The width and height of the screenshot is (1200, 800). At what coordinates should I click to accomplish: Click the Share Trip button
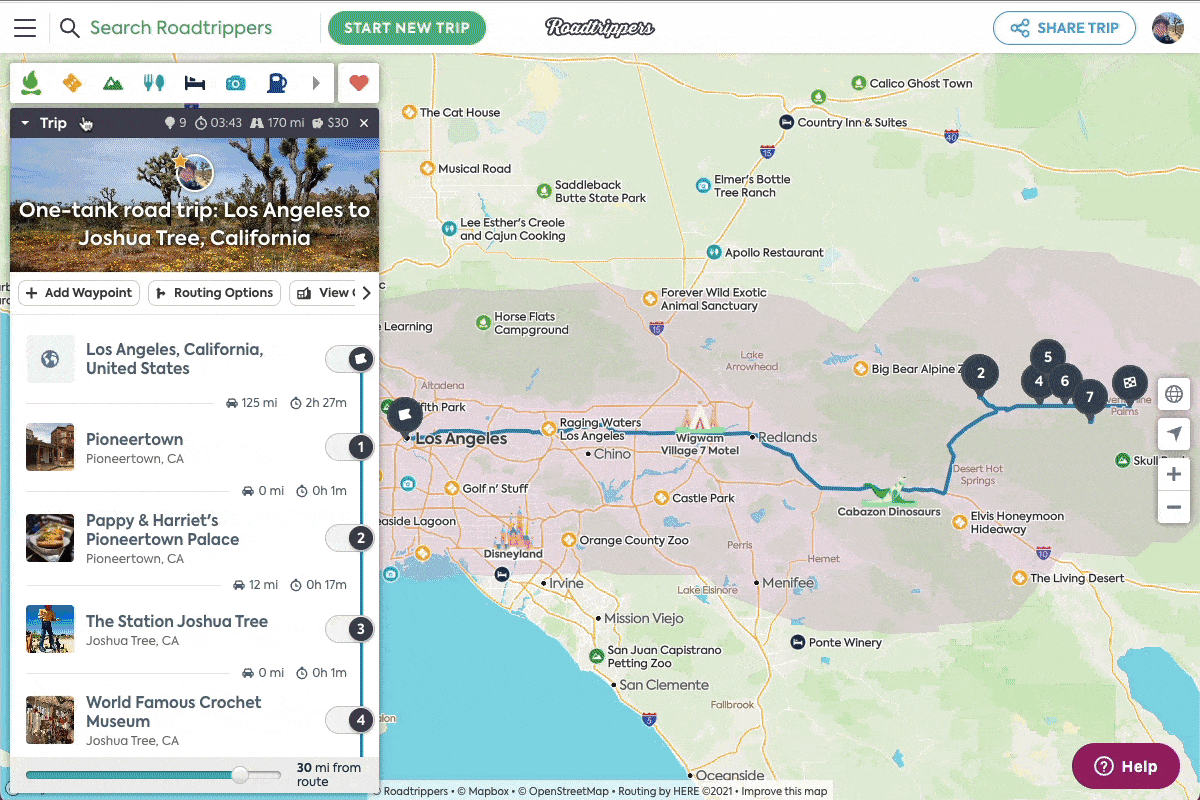(1064, 28)
